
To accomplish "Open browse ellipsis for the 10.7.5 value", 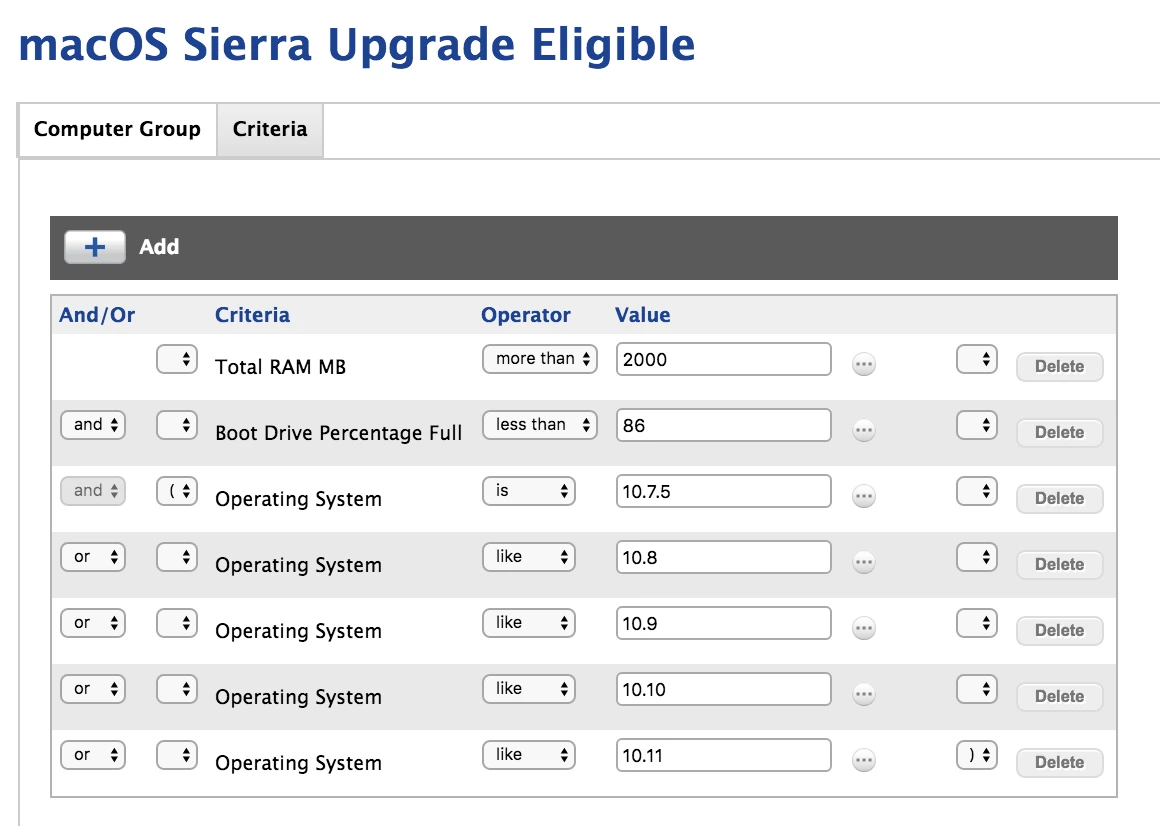I will [x=863, y=496].
